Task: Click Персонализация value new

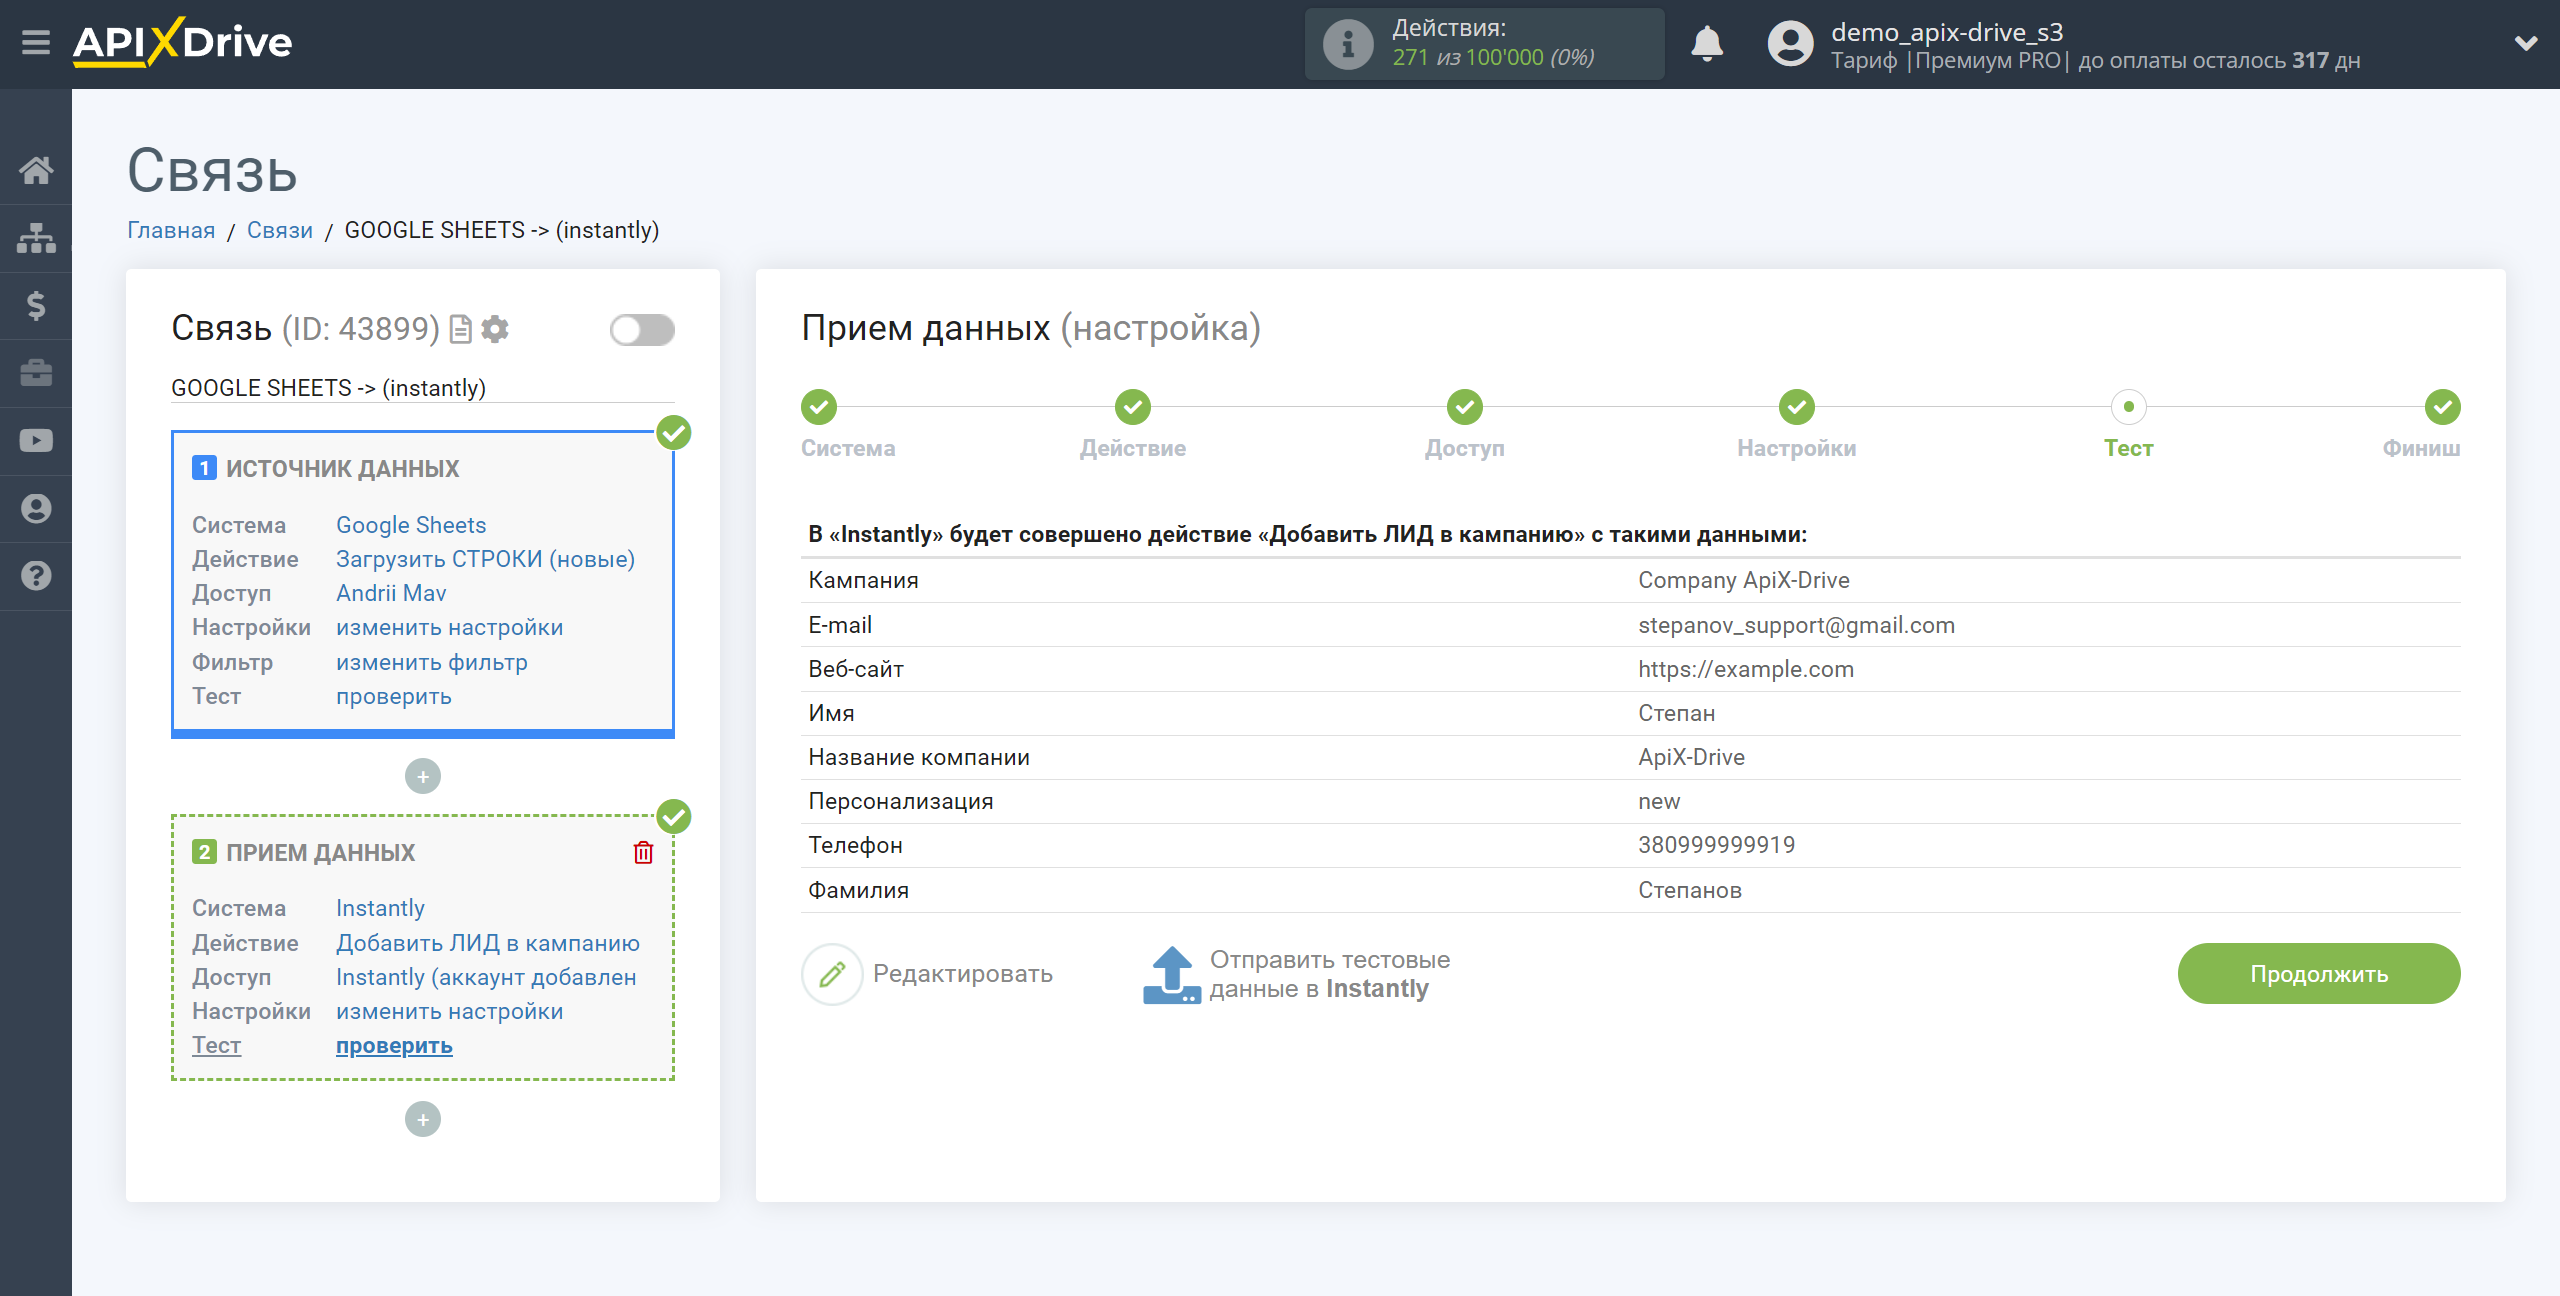Action: point(1658,801)
